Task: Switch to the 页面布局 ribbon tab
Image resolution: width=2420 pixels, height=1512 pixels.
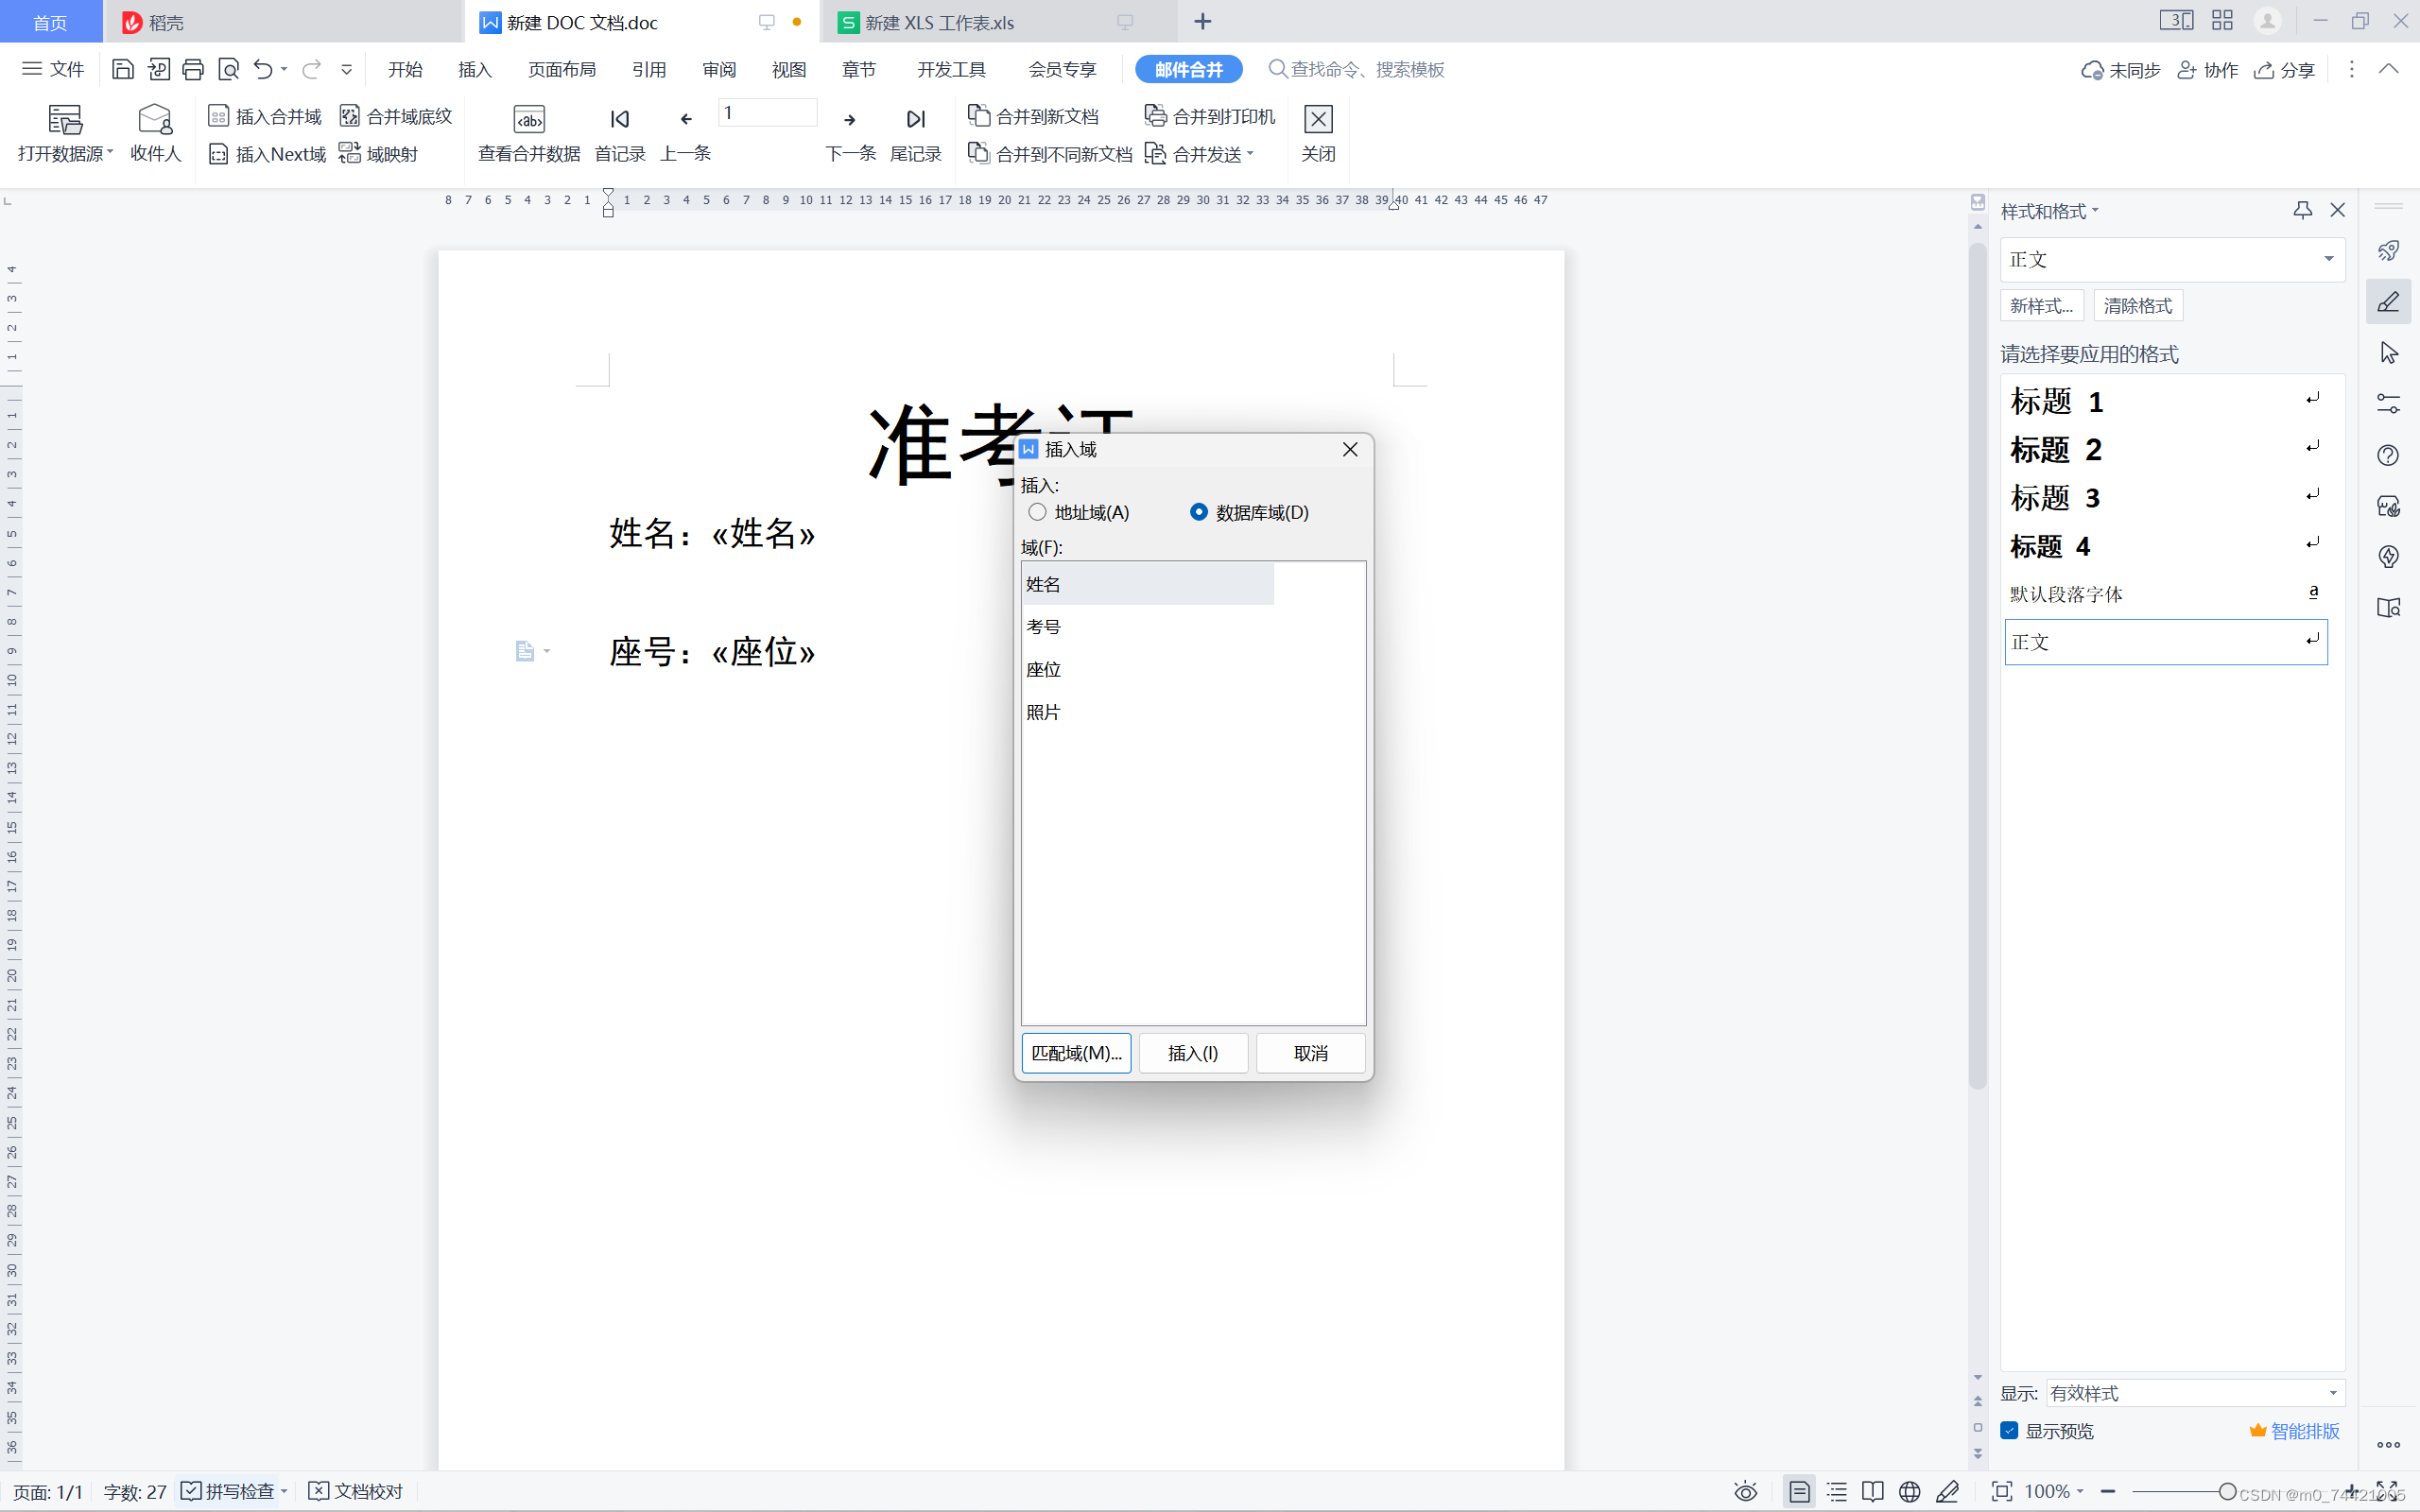Action: 561,69
